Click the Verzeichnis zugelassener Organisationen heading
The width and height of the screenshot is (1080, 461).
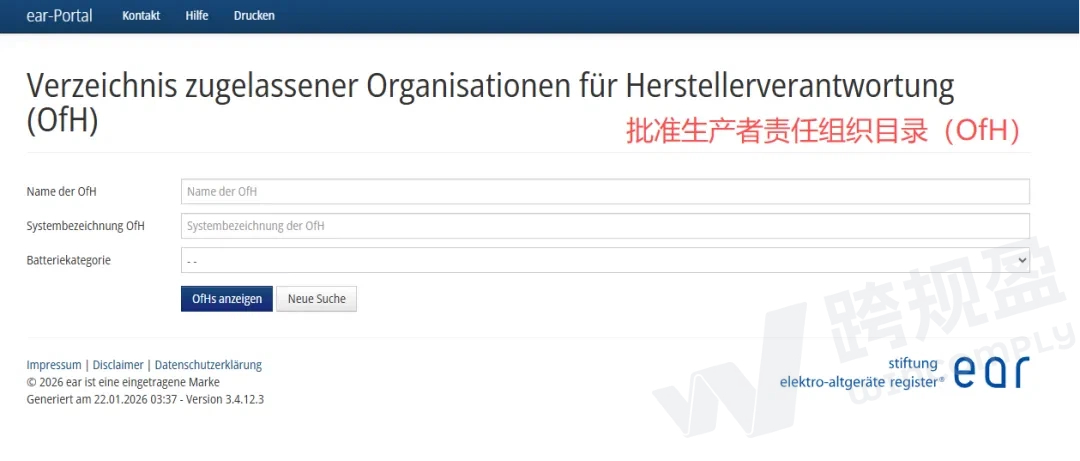[490, 87]
